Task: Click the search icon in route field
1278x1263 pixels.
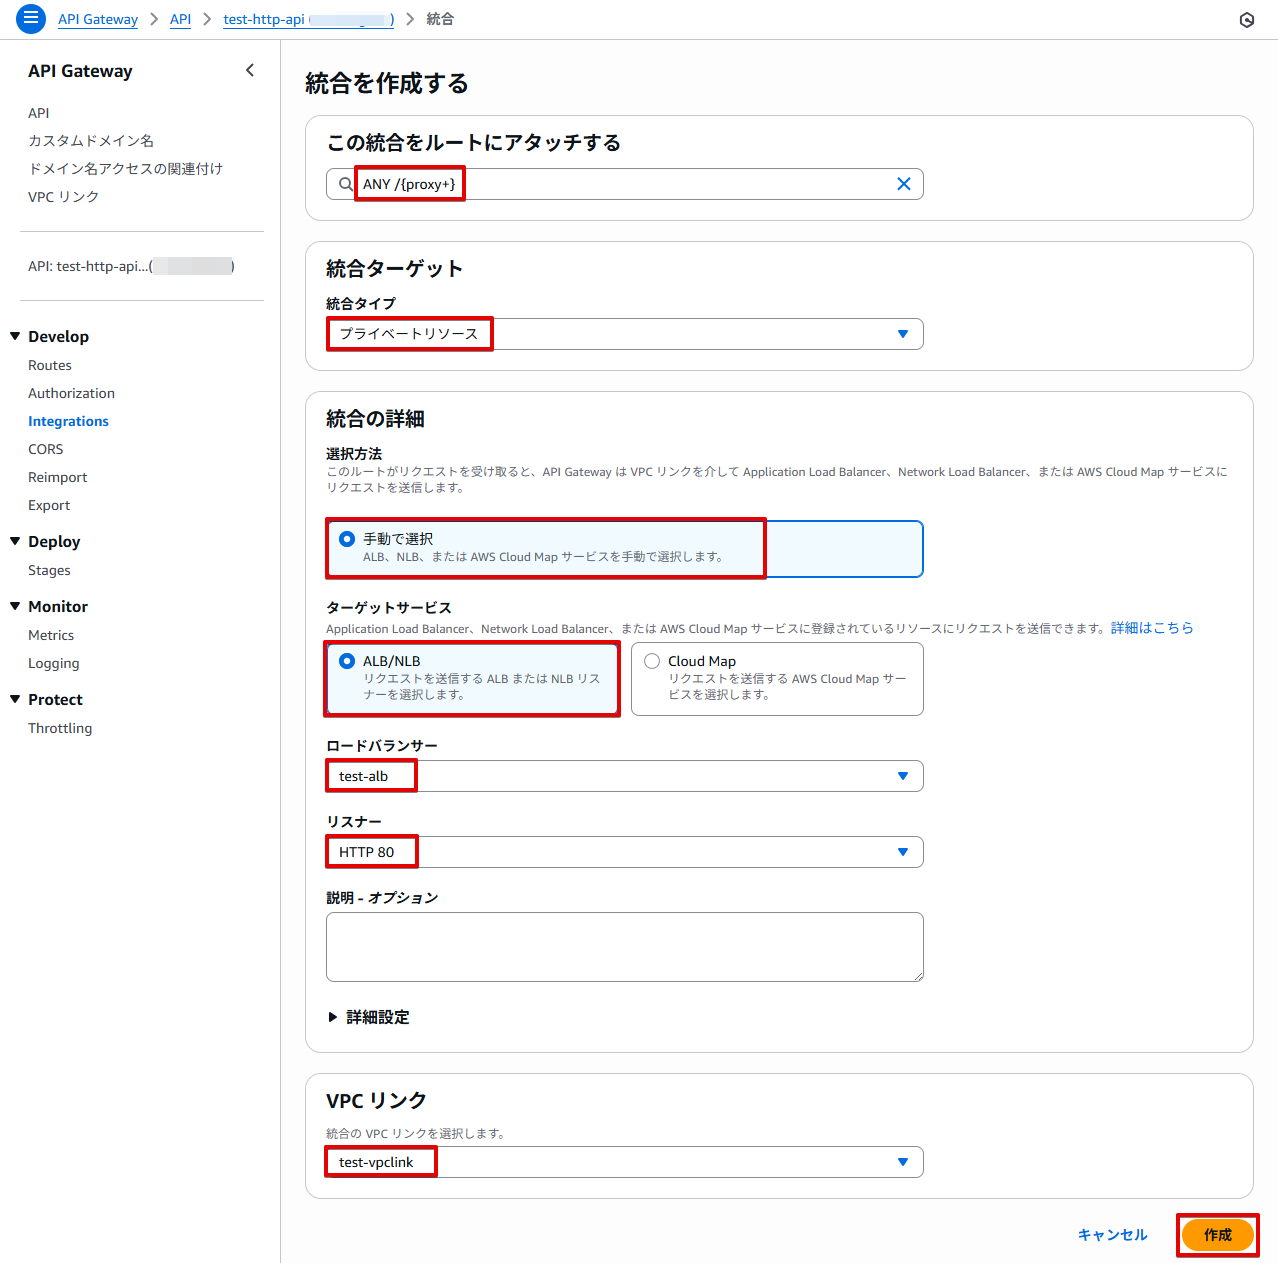Action: click(346, 184)
